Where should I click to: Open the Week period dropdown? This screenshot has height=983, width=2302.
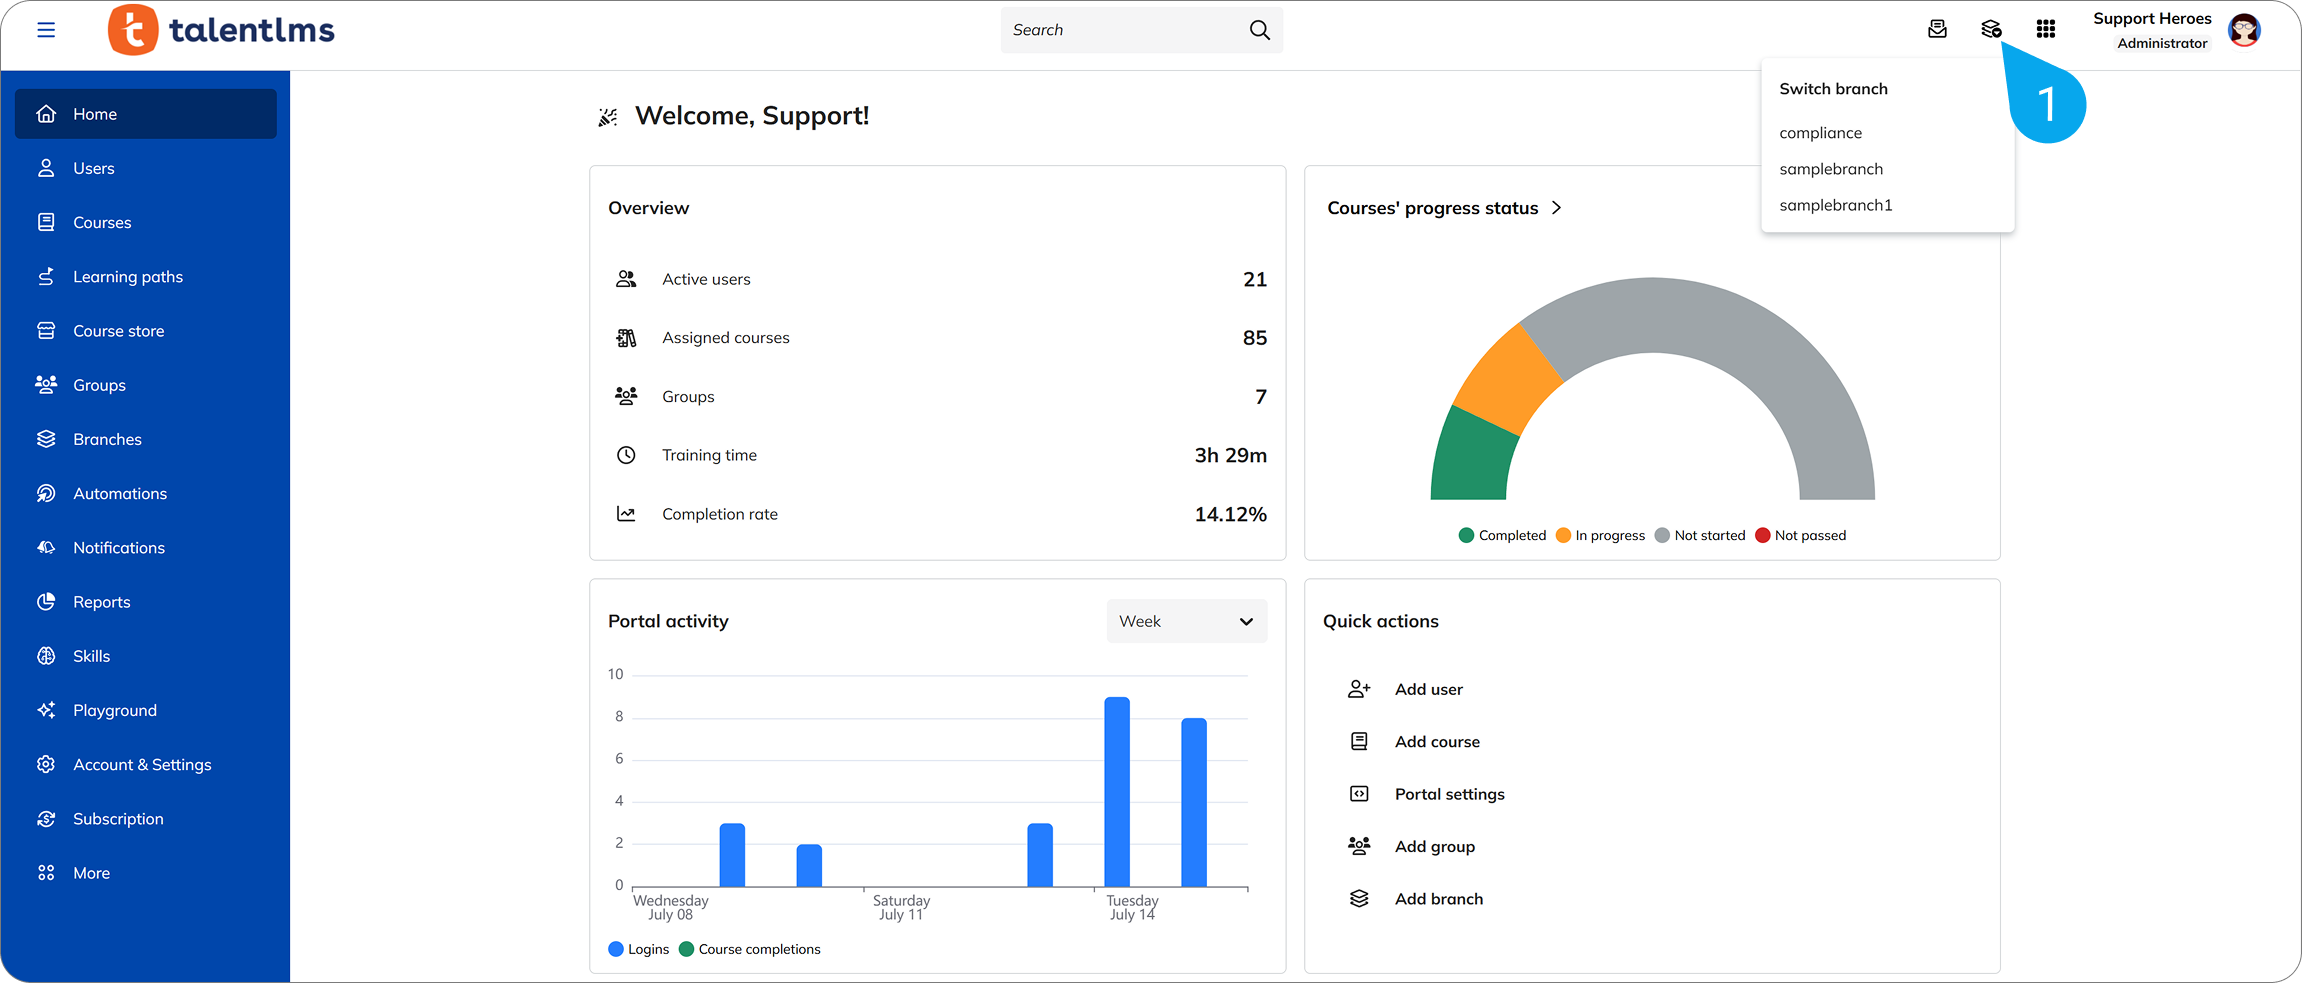pos(1187,621)
